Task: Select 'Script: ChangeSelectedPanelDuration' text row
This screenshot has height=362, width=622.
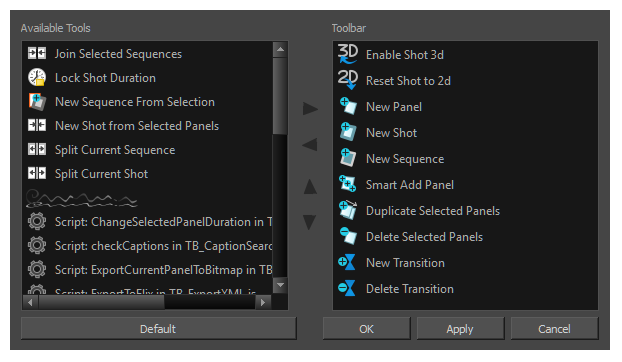Action: point(163,222)
